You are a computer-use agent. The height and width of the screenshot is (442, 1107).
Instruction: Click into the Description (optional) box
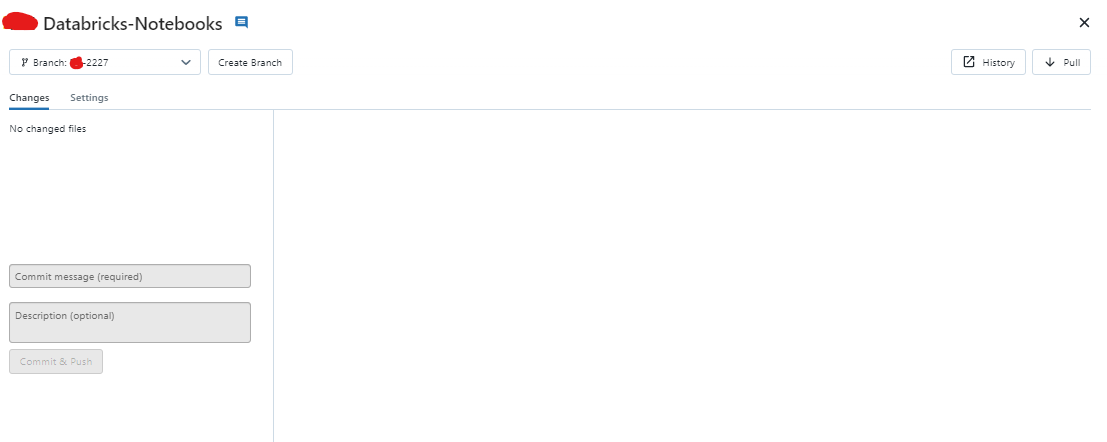tap(130, 322)
